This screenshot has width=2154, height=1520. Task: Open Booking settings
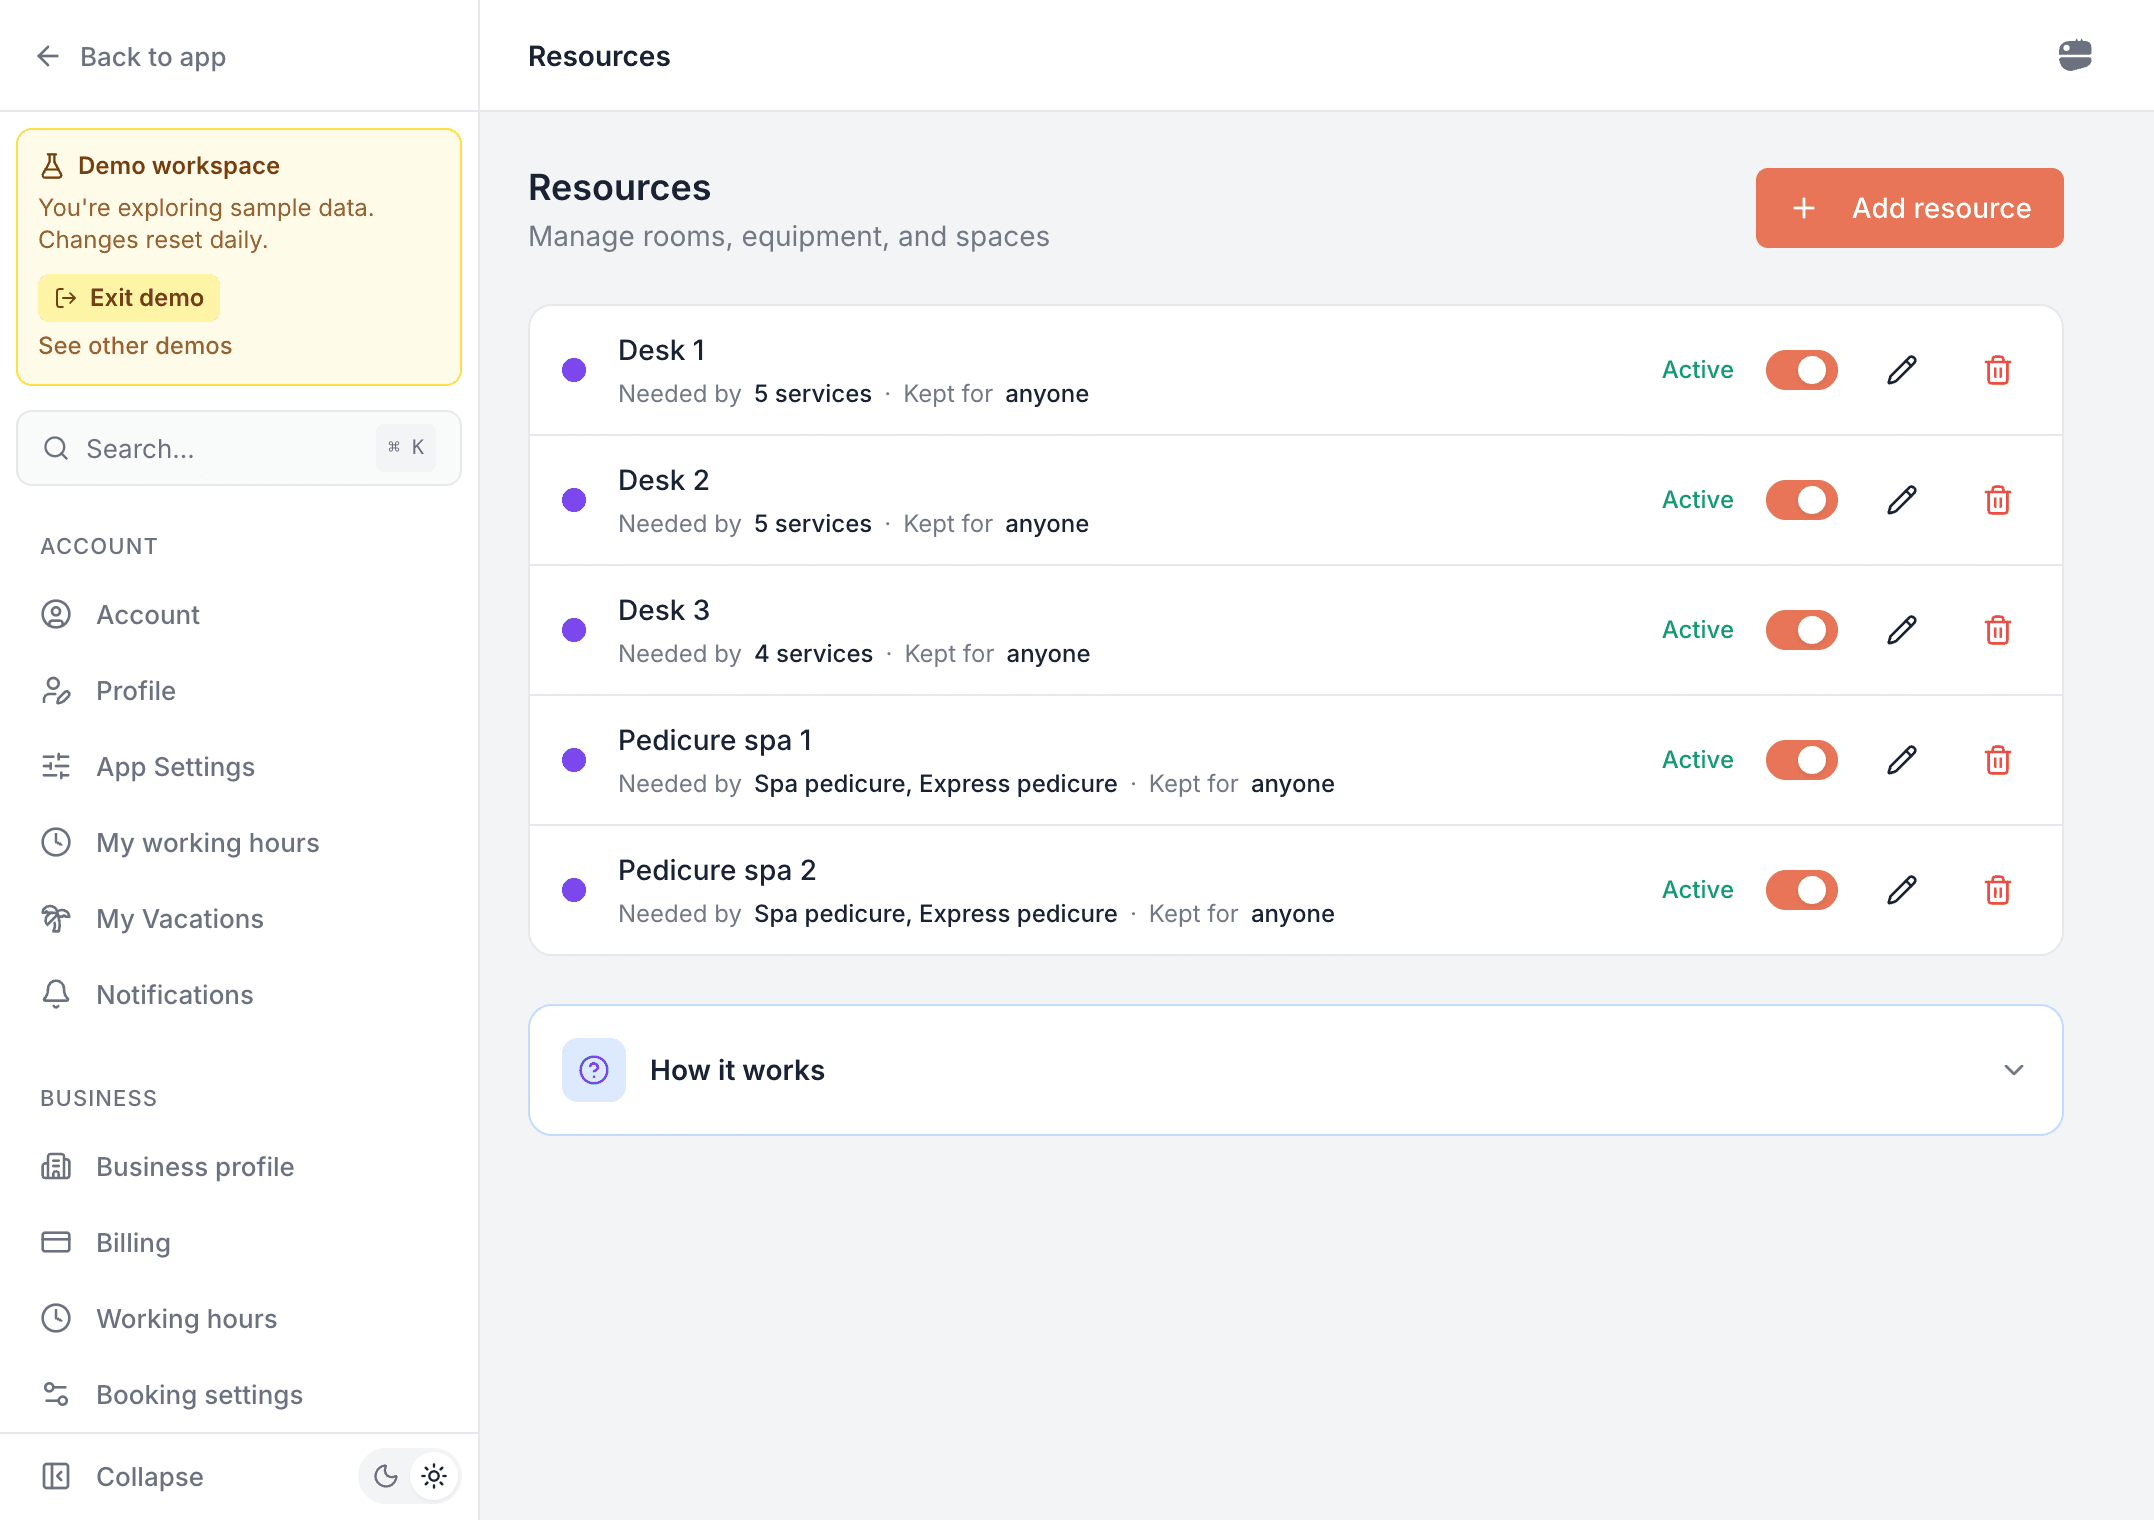[239, 1394]
